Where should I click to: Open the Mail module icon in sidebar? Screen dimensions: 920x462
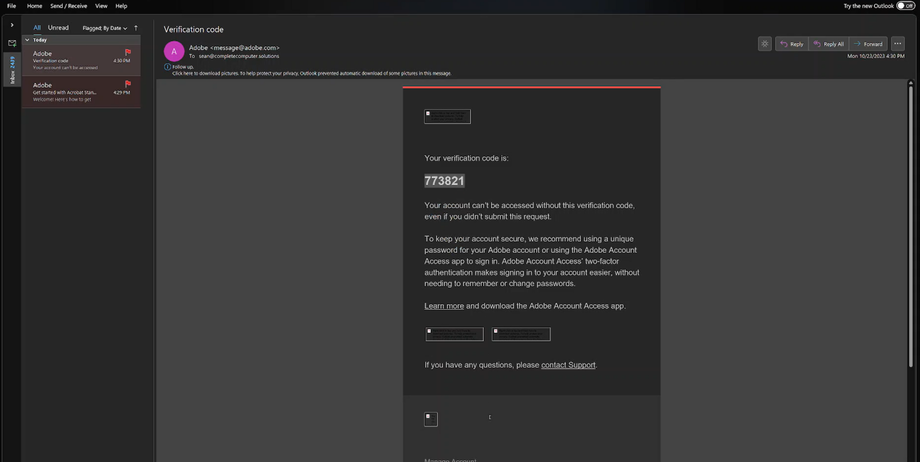pos(12,43)
